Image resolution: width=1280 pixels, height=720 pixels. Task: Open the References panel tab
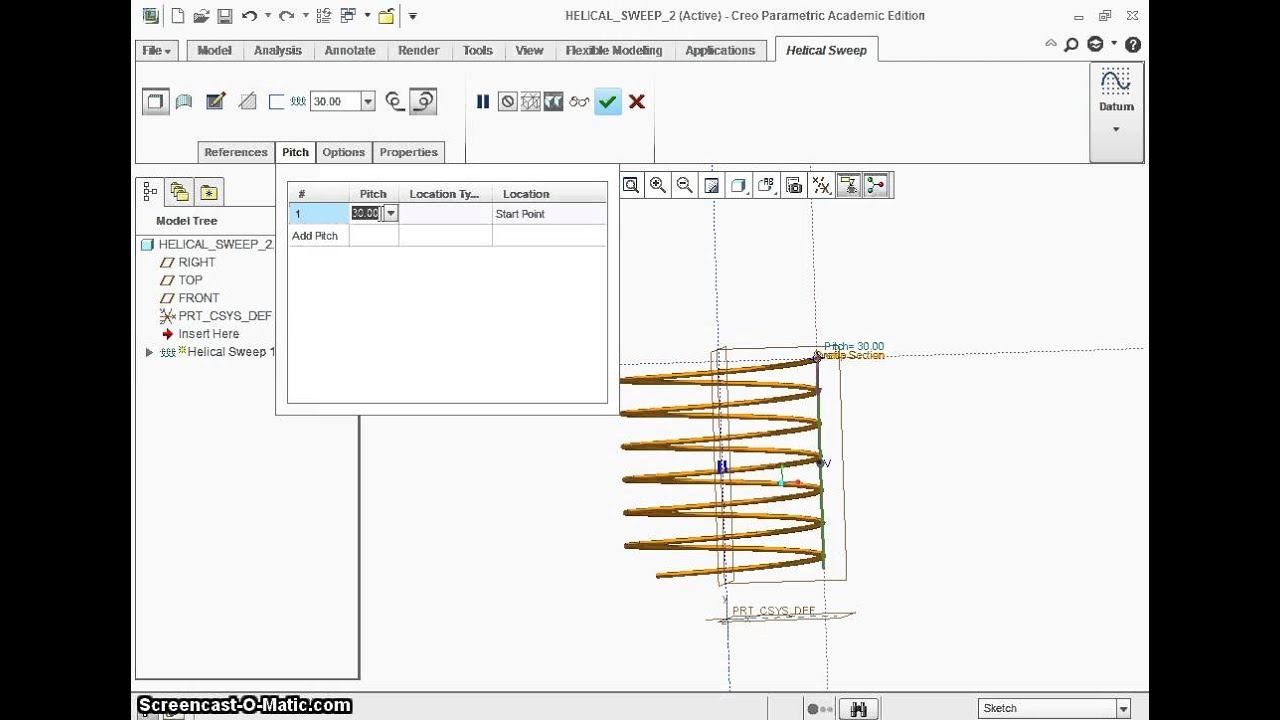click(236, 152)
